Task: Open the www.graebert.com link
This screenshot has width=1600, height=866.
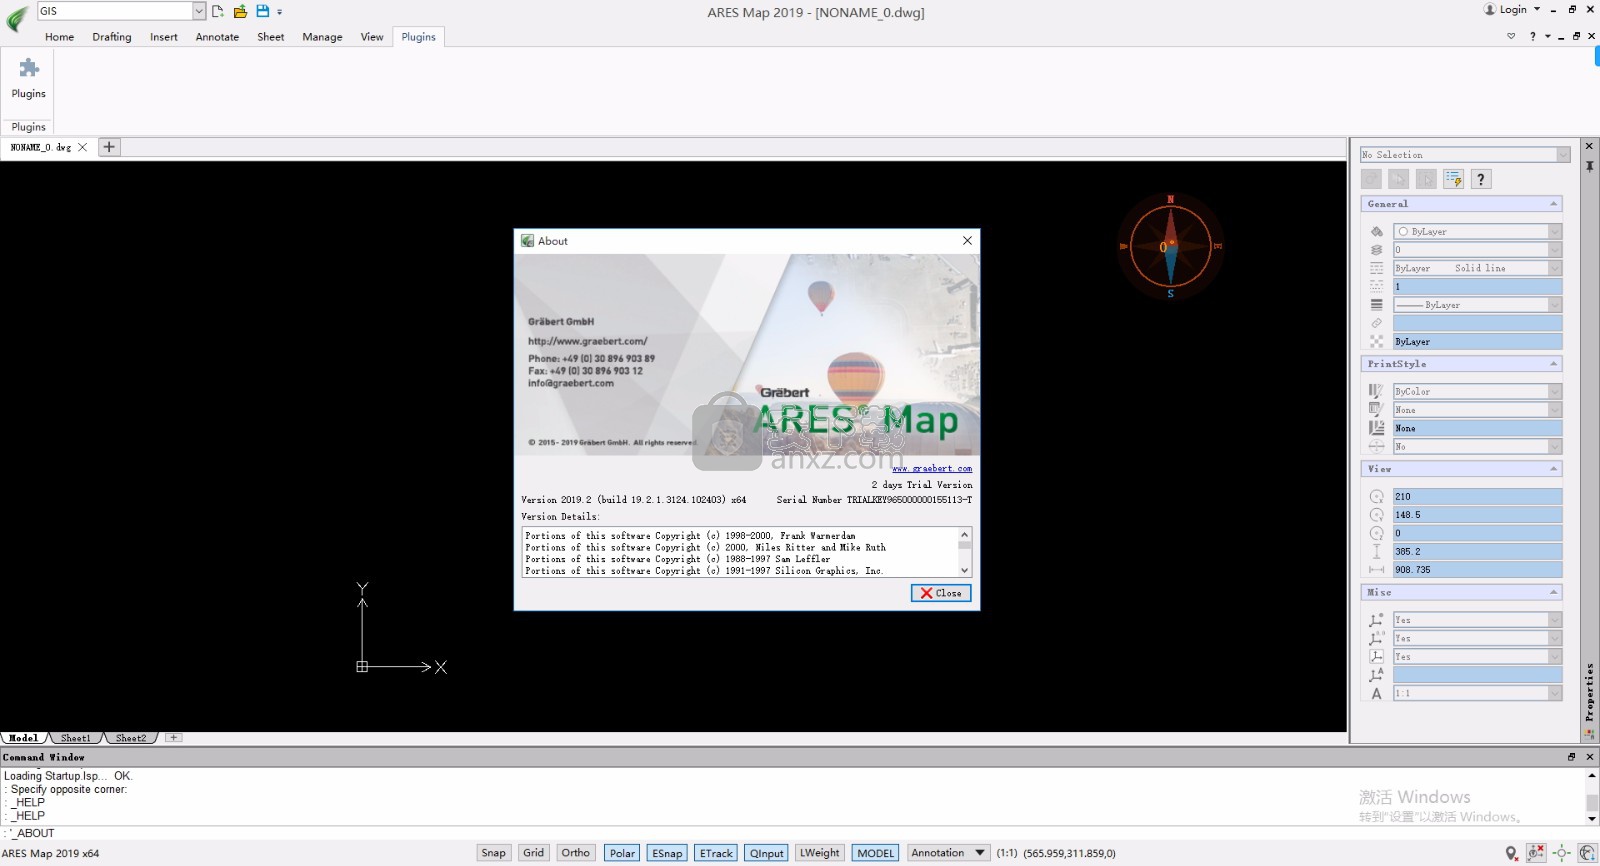Action: coord(931,468)
